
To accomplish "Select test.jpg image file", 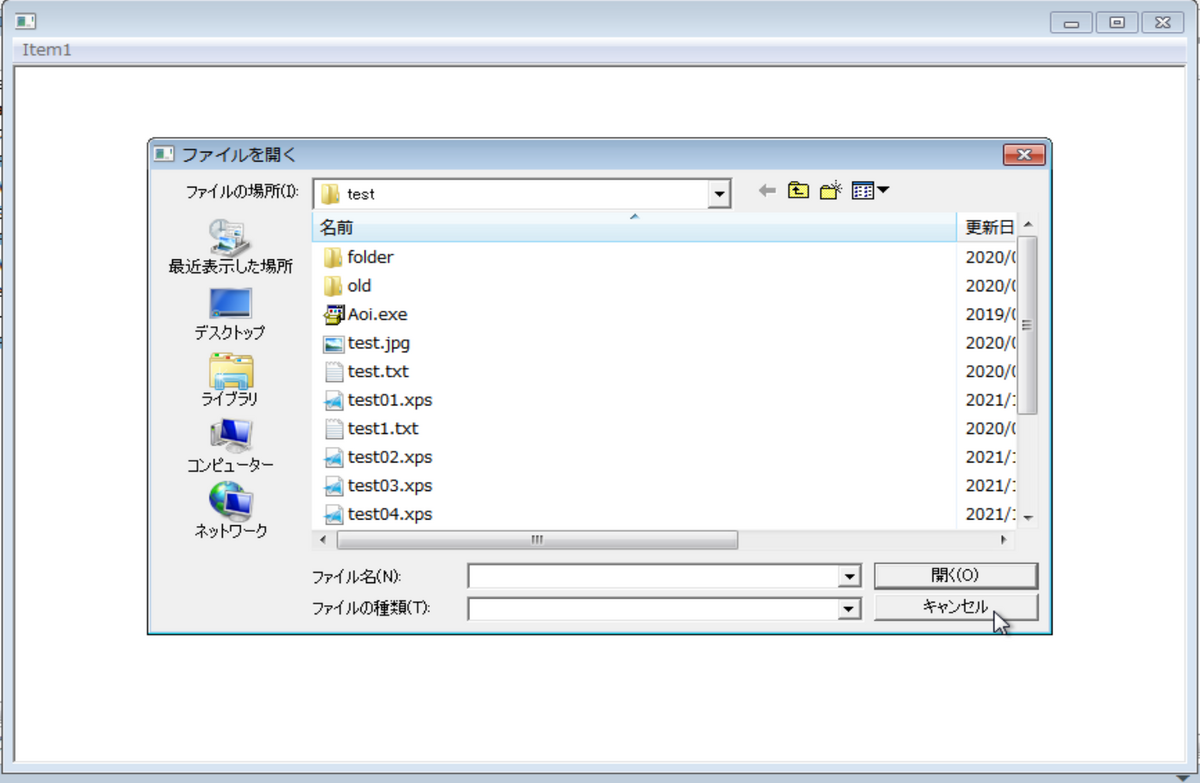I will pyautogui.click(x=367, y=343).
